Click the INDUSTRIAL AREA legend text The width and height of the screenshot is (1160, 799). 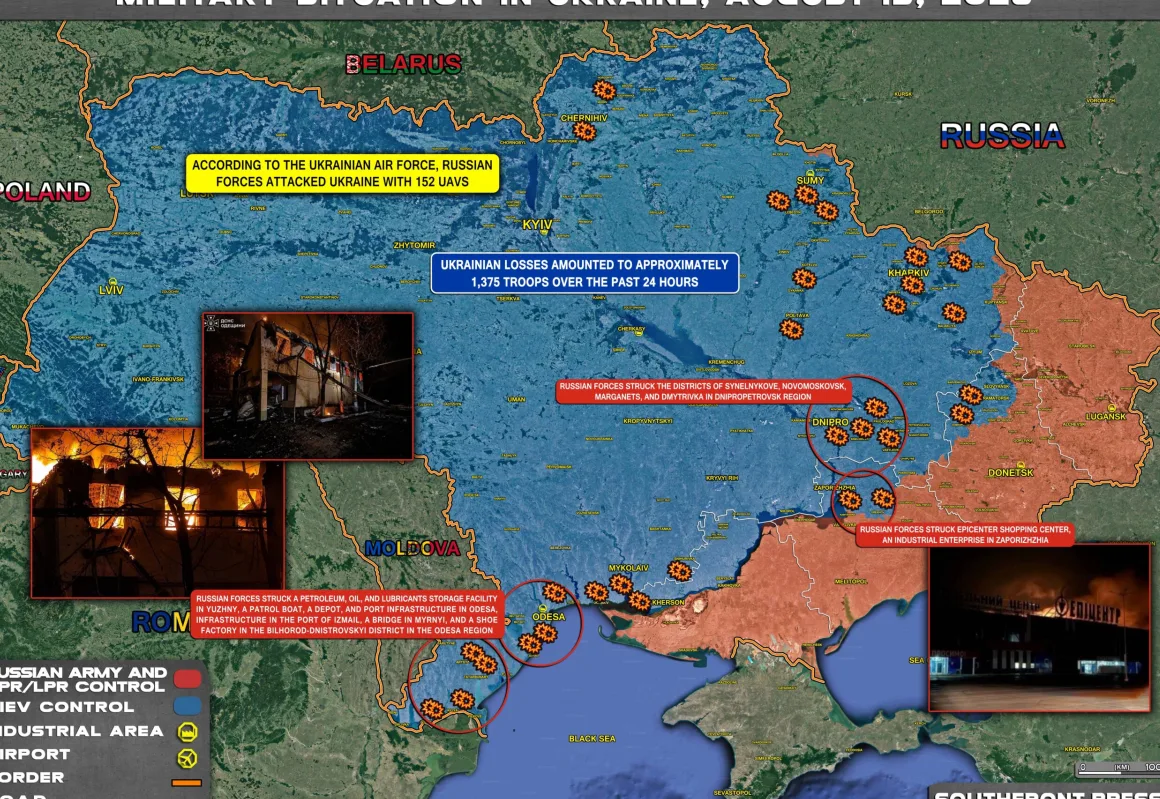(x=81, y=731)
